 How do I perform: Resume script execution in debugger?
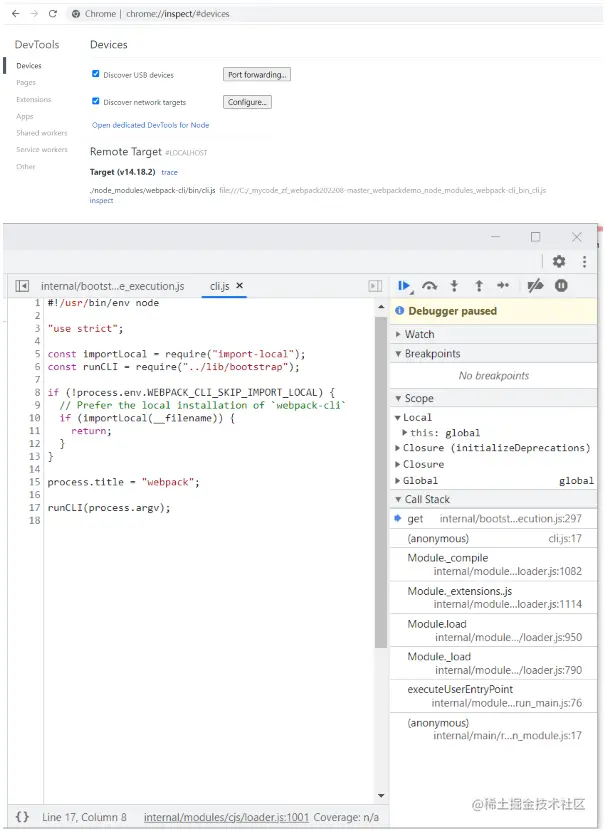[x=404, y=286]
